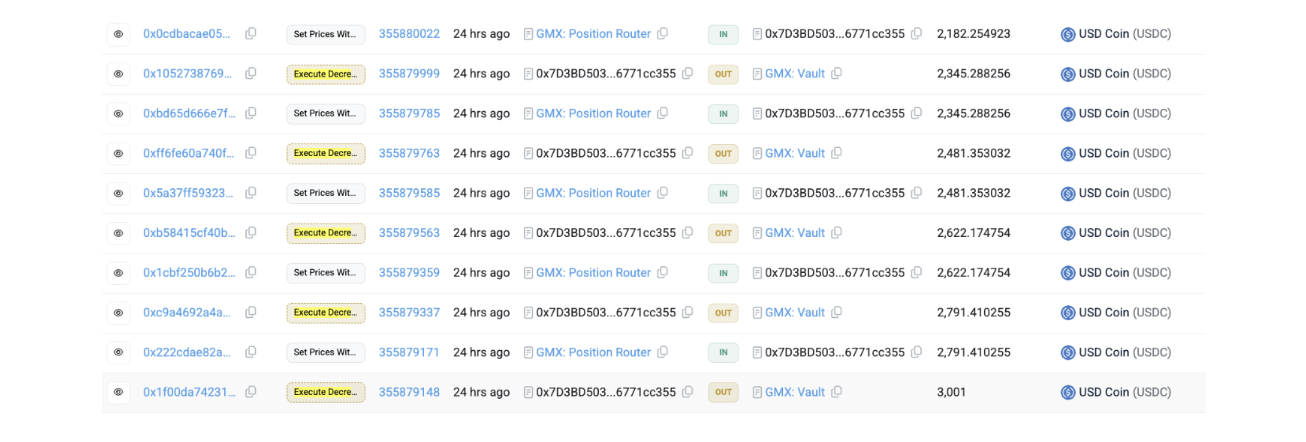
Task: Copy GMX: Vault address in row 355879999
Action: point(836,74)
